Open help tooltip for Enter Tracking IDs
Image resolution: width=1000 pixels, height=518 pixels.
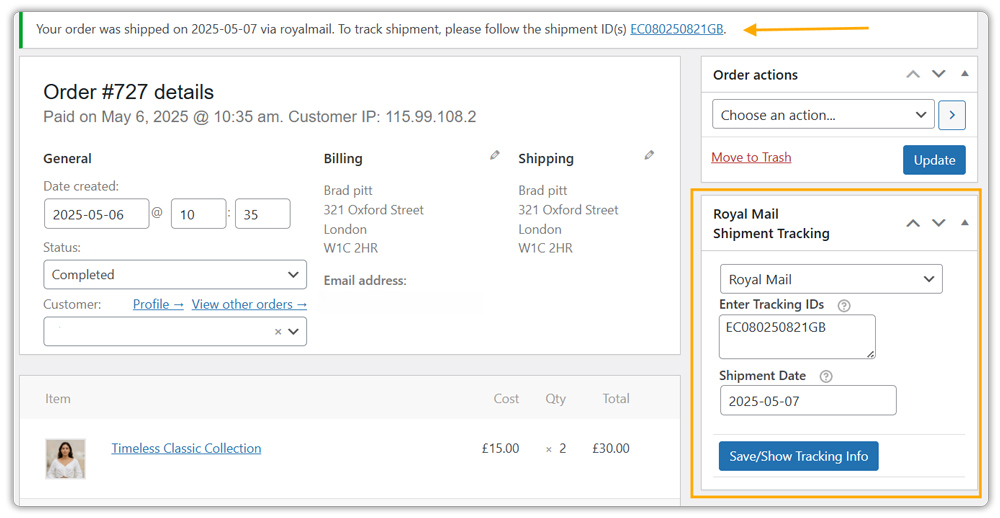[844, 306]
